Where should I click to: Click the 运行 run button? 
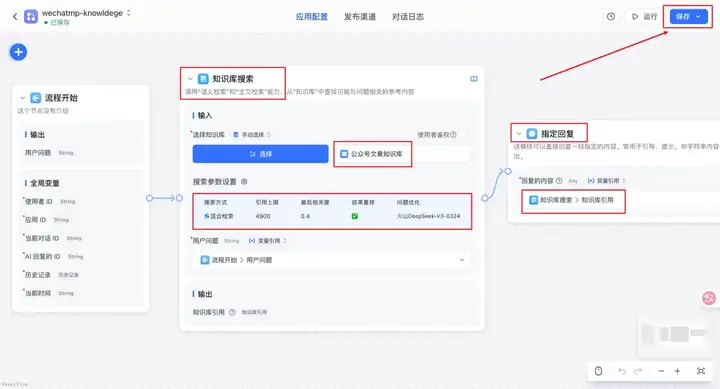pyautogui.click(x=645, y=17)
